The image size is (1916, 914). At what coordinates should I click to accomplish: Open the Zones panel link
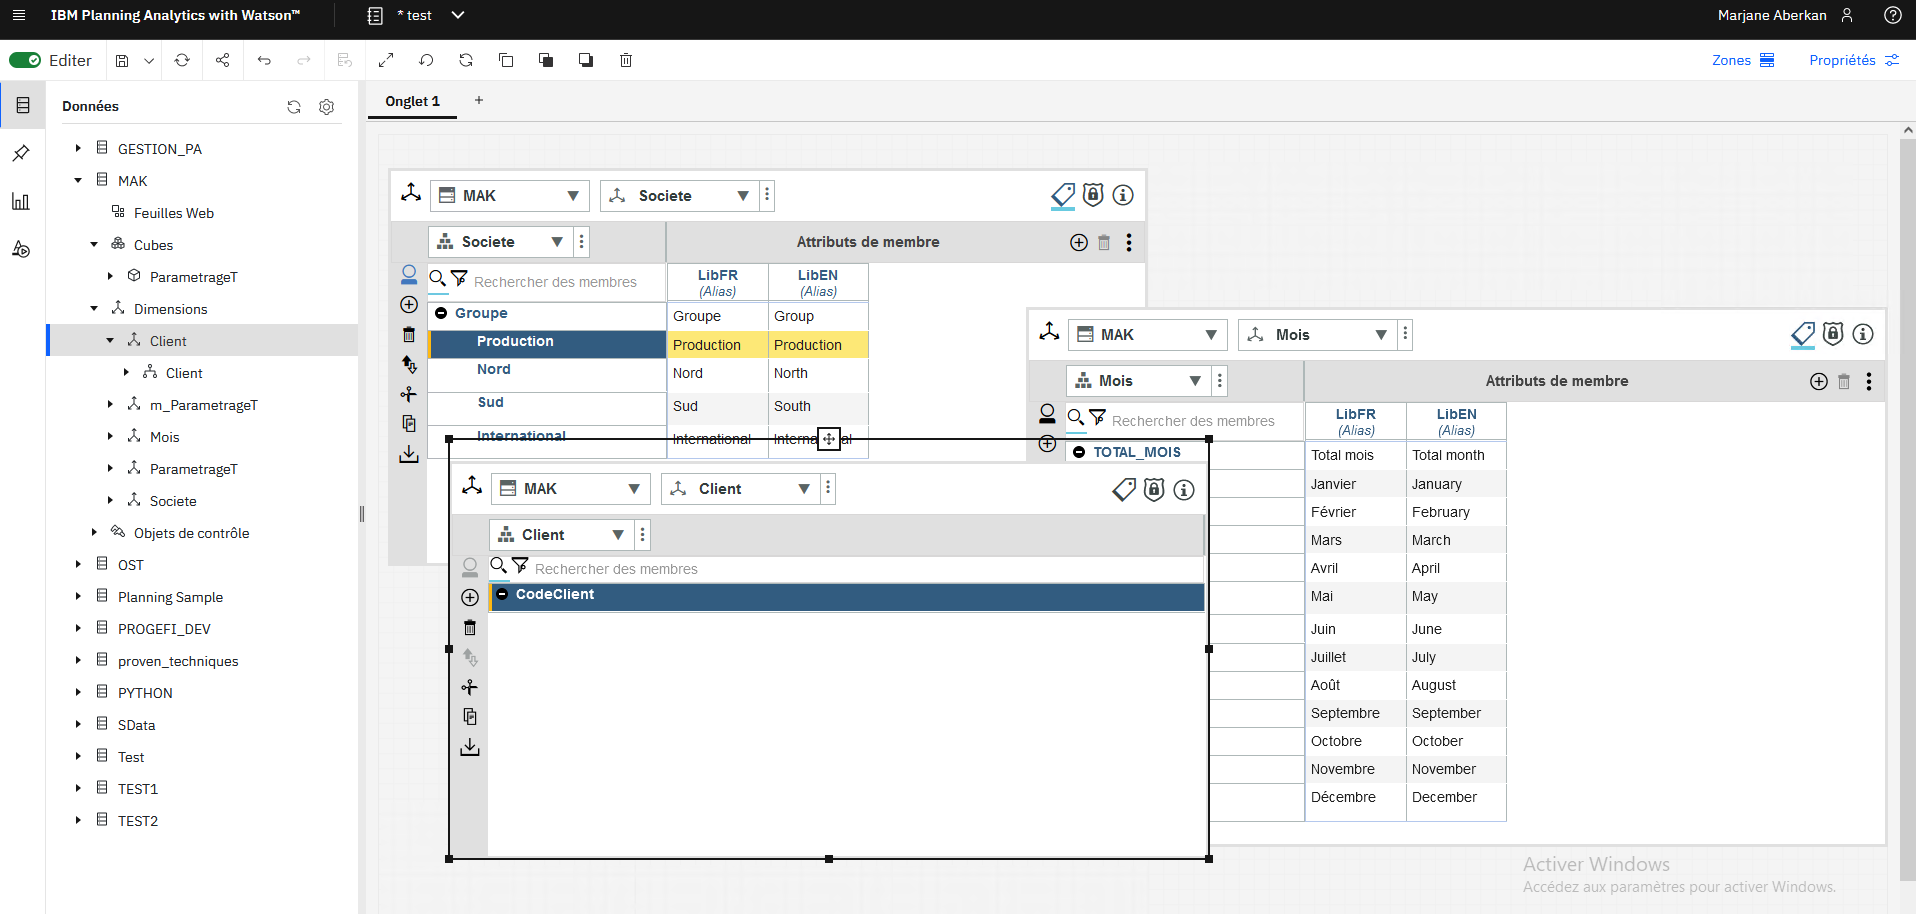click(x=1743, y=60)
